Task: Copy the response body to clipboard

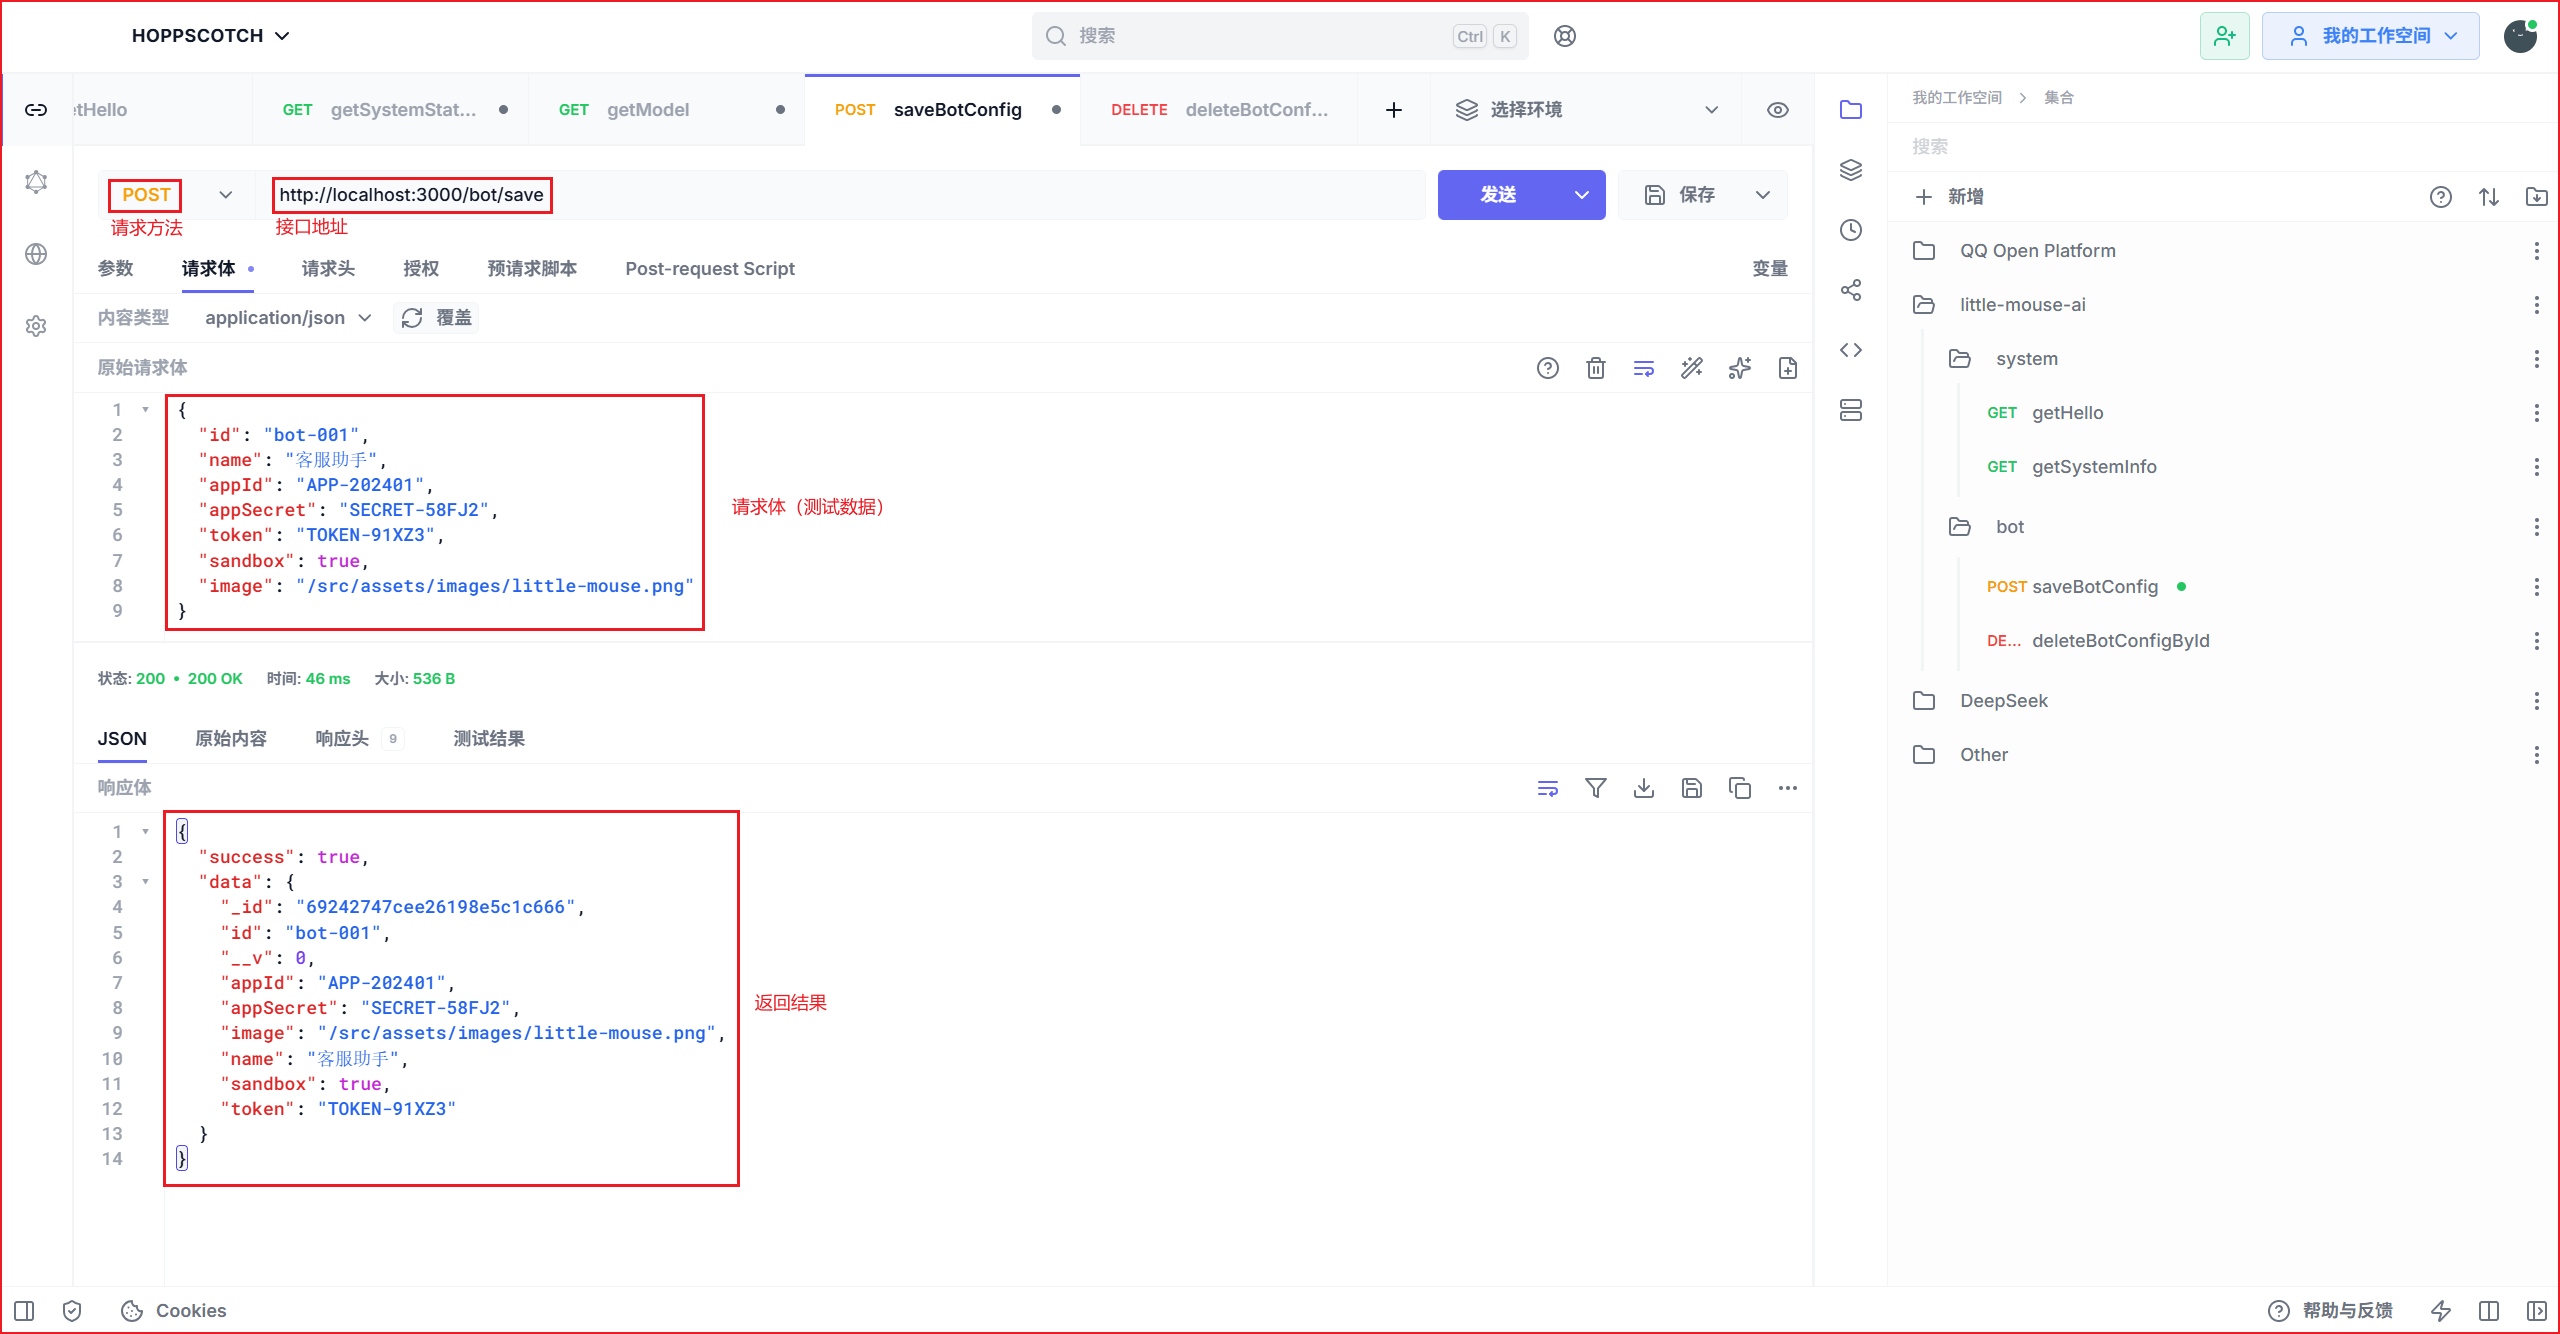Action: (x=1740, y=788)
